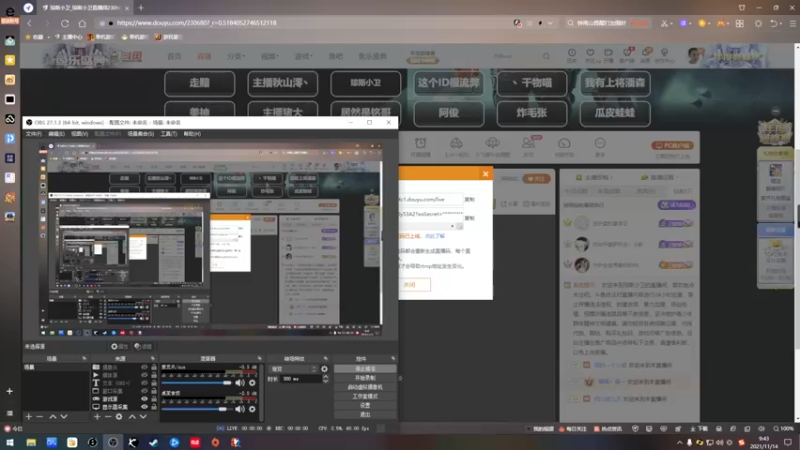
Task: Pop out the OBS controls dock panel
Action: (393, 359)
